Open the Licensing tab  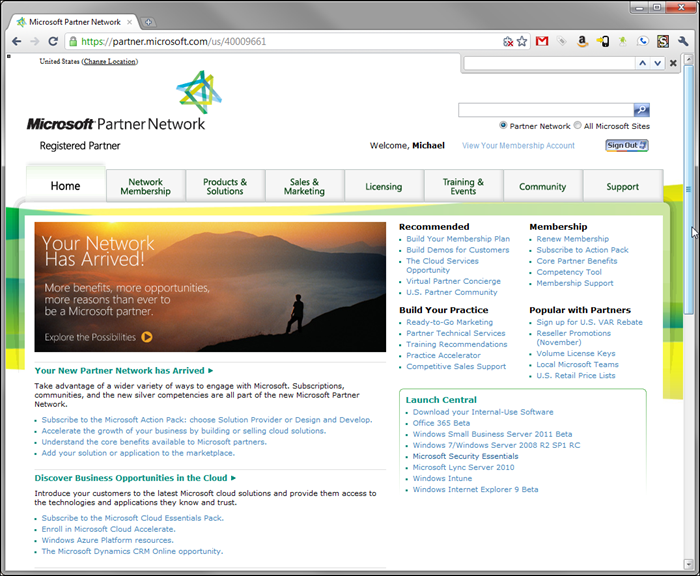point(384,186)
